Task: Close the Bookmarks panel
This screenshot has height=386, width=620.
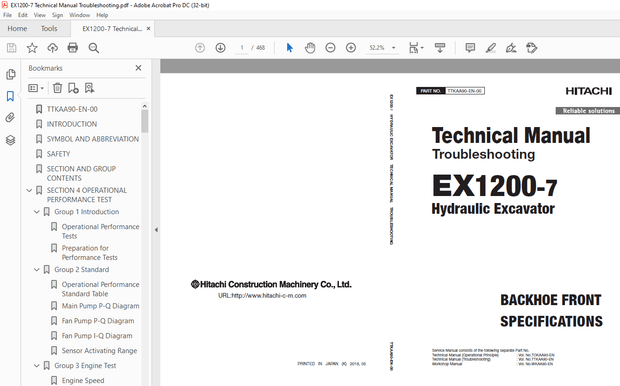Action: 138,68
